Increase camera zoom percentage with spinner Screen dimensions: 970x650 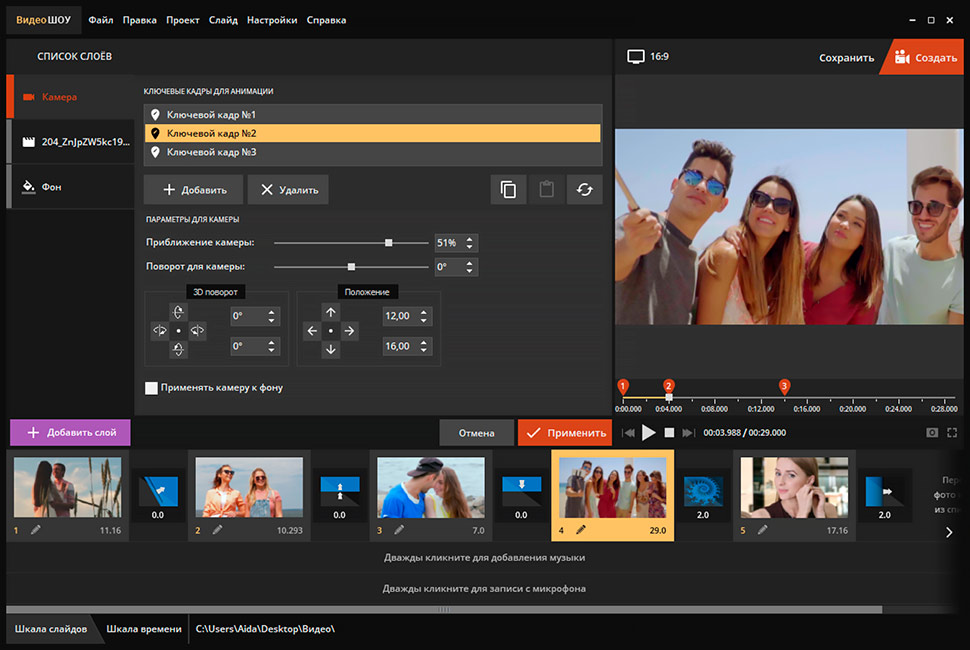[x=471, y=239]
